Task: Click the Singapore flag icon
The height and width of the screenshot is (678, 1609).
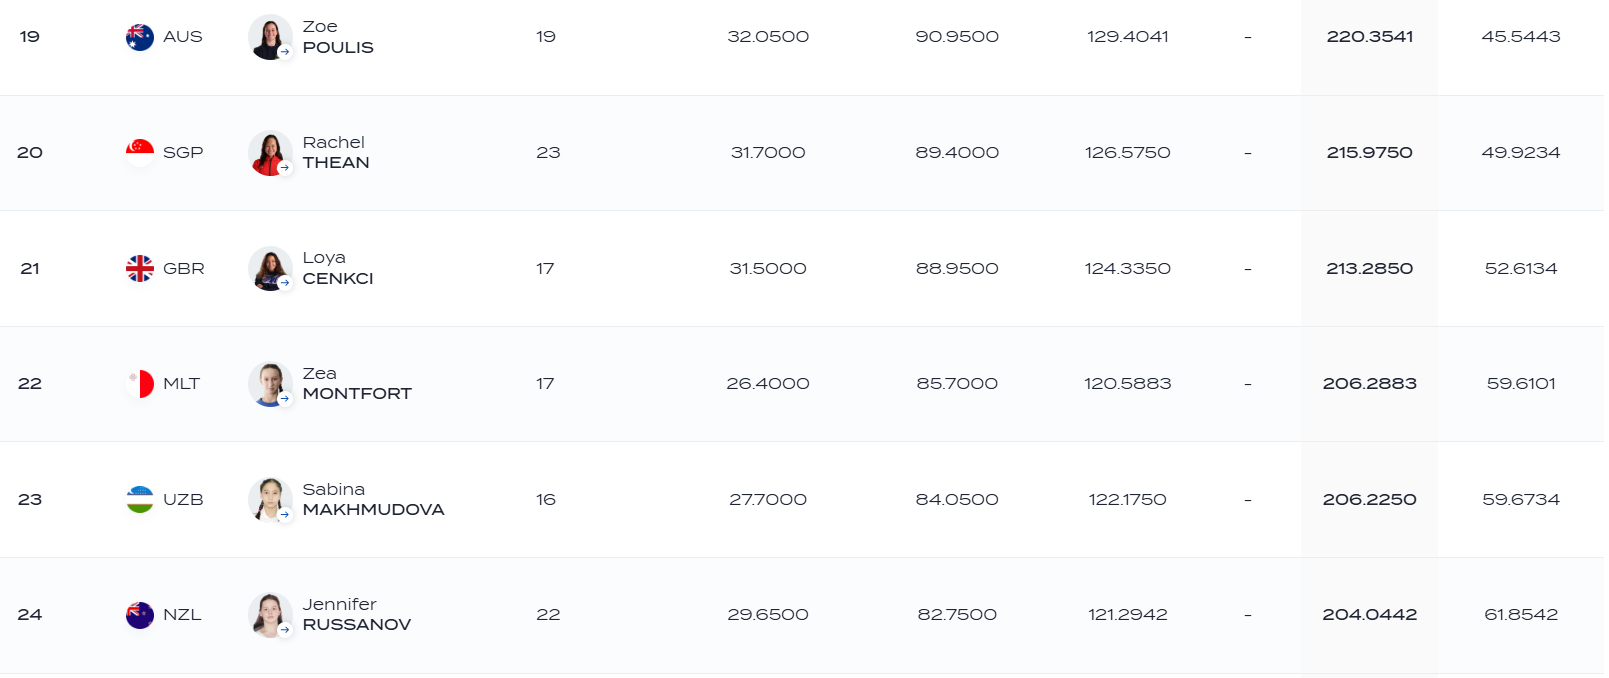Action: click(140, 153)
